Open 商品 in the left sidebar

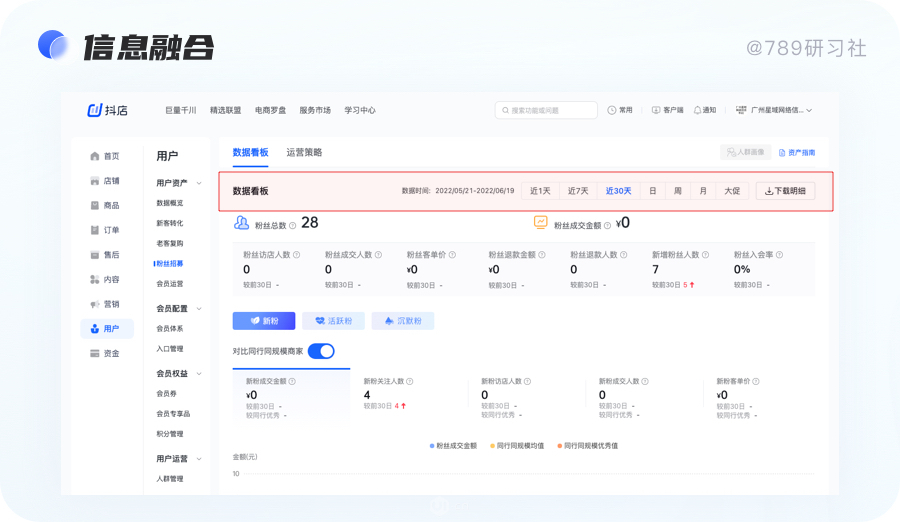105,206
